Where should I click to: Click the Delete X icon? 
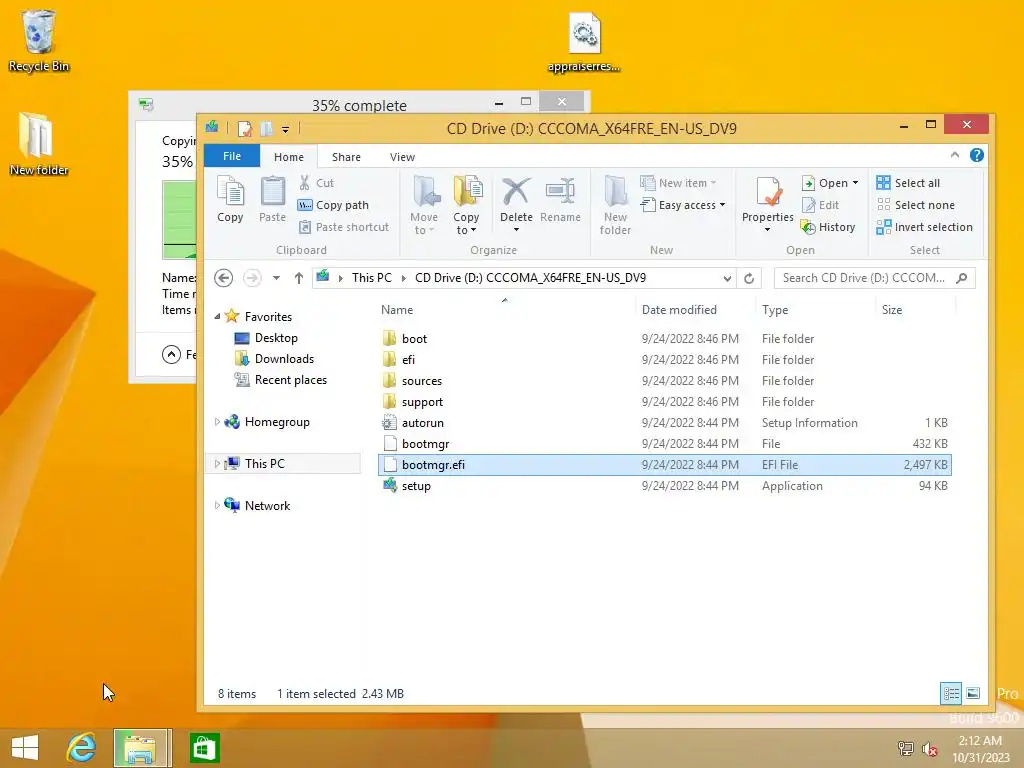click(516, 192)
